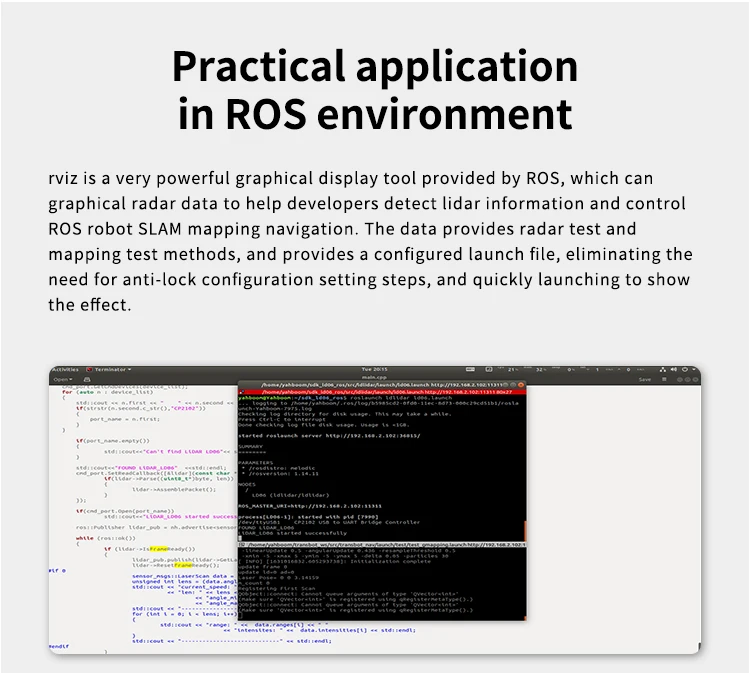This screenshot has height=673, width=750.
Task: Expand the Open button dropdown arrow
Action: pos(72,379)
